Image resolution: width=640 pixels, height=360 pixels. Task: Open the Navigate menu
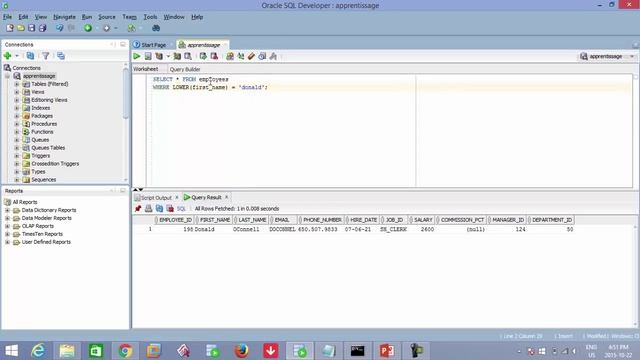64,17
